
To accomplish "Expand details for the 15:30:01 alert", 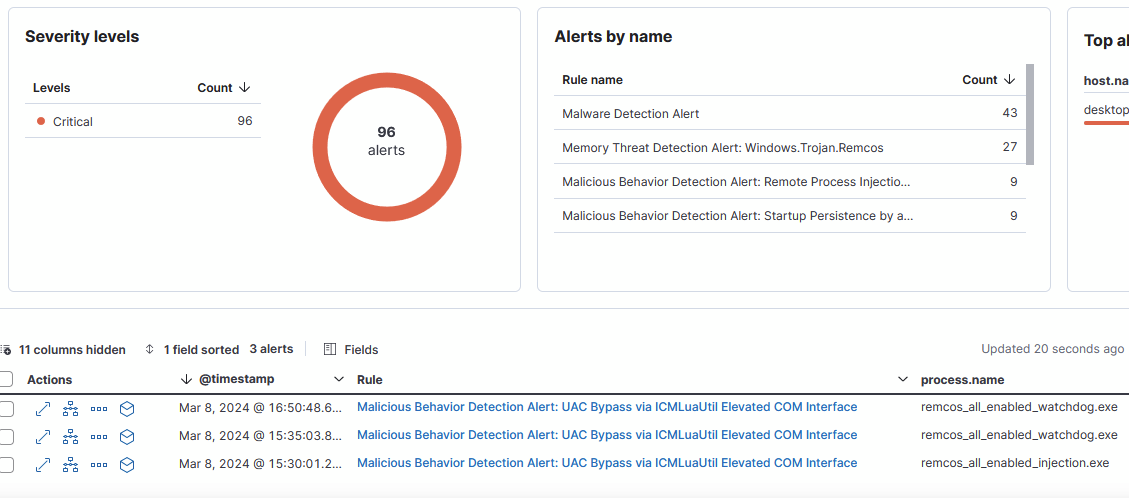I will (x=43, y=465).
